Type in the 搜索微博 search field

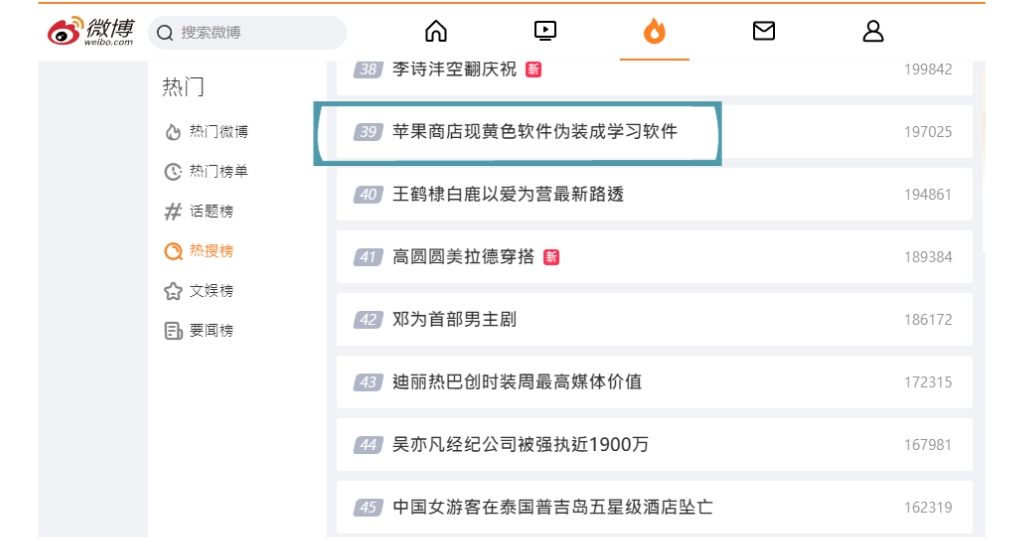coord(255,33)
